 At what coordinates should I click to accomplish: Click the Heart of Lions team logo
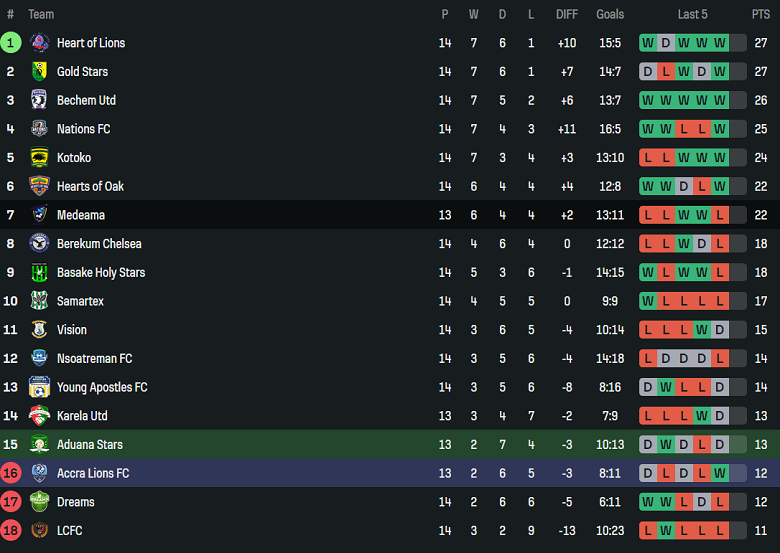(39, 43)
